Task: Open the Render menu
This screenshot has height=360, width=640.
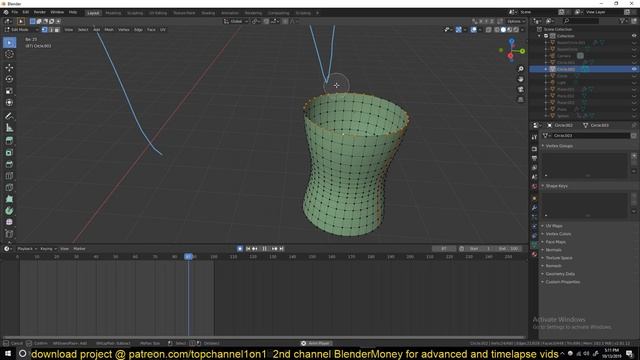Action: pyautogui.click(x=40, y=12)
